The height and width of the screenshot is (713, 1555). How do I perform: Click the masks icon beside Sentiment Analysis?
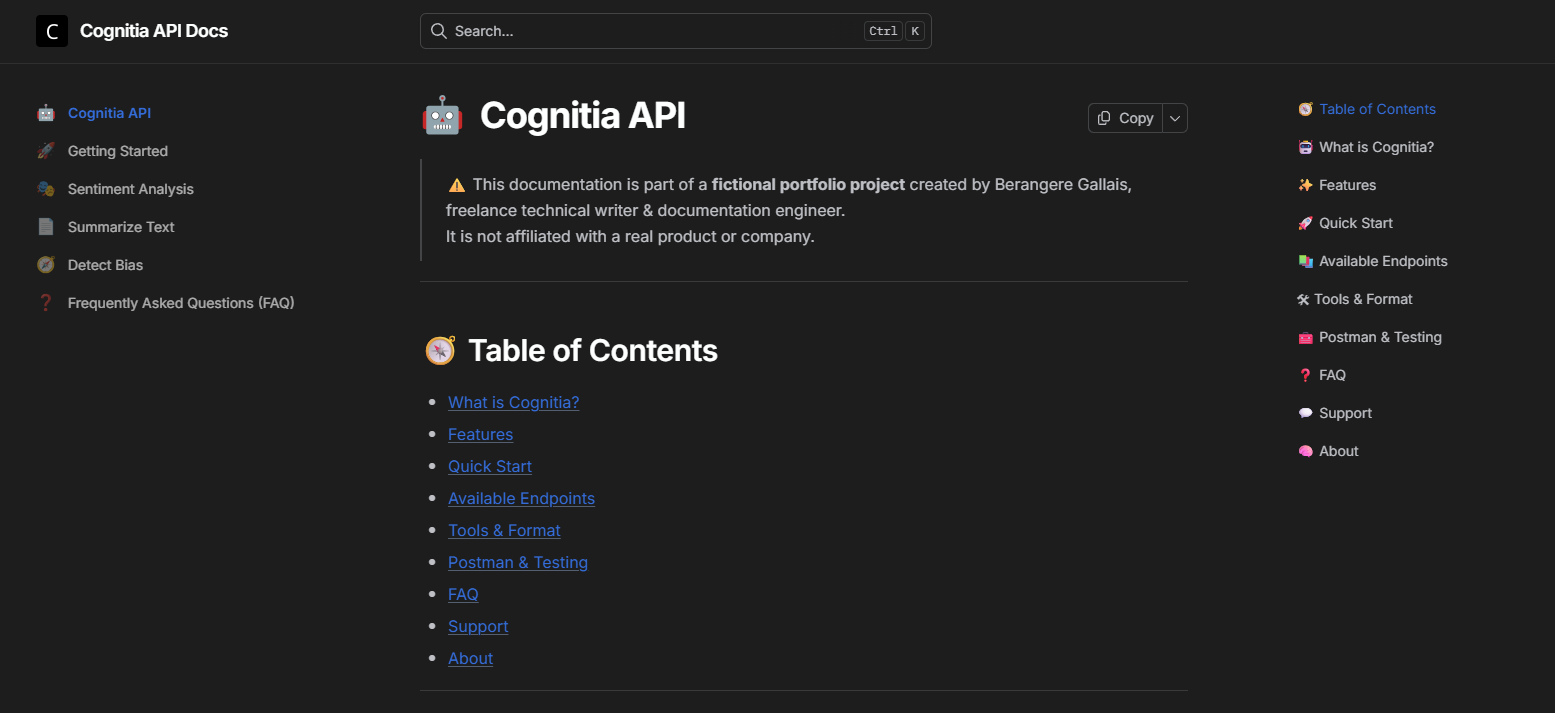click(x=45, y=189)
